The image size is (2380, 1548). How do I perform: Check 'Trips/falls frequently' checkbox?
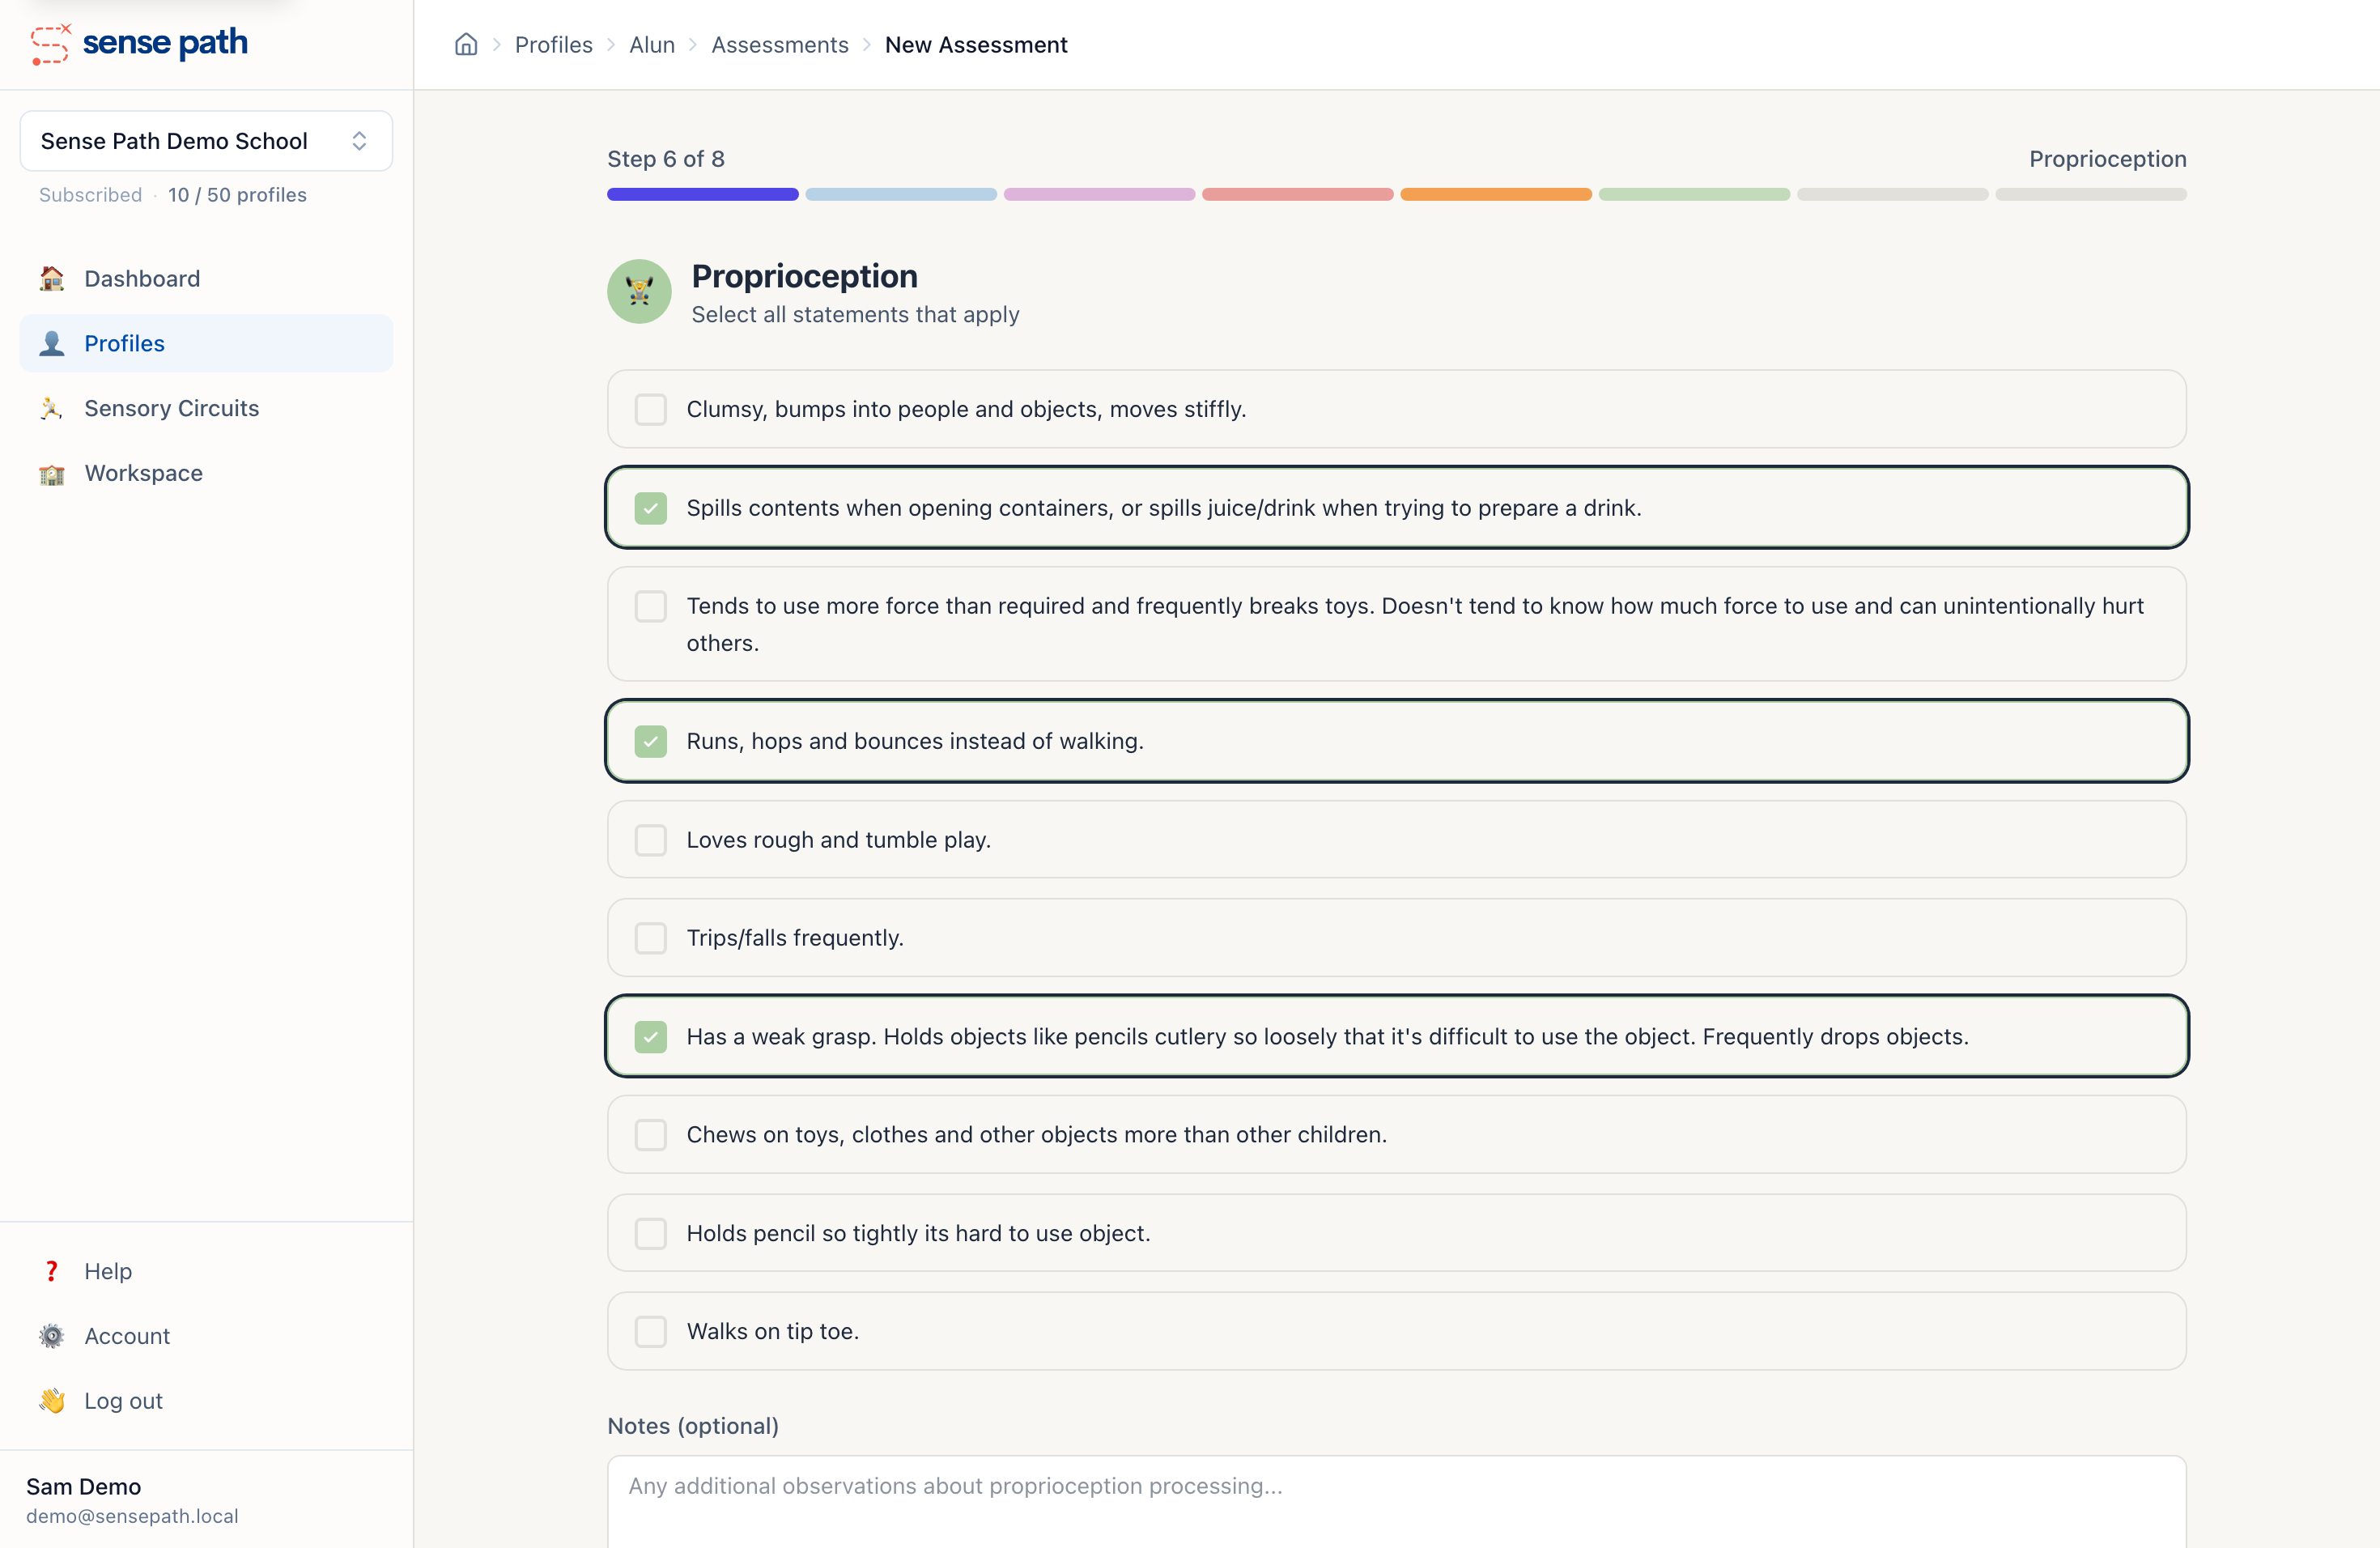point(651,938)
